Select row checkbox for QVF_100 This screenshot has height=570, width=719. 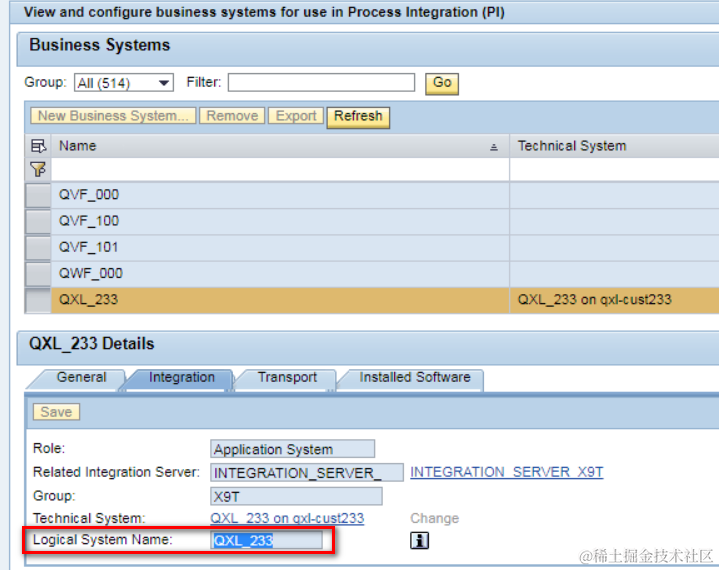pos(38,221)
